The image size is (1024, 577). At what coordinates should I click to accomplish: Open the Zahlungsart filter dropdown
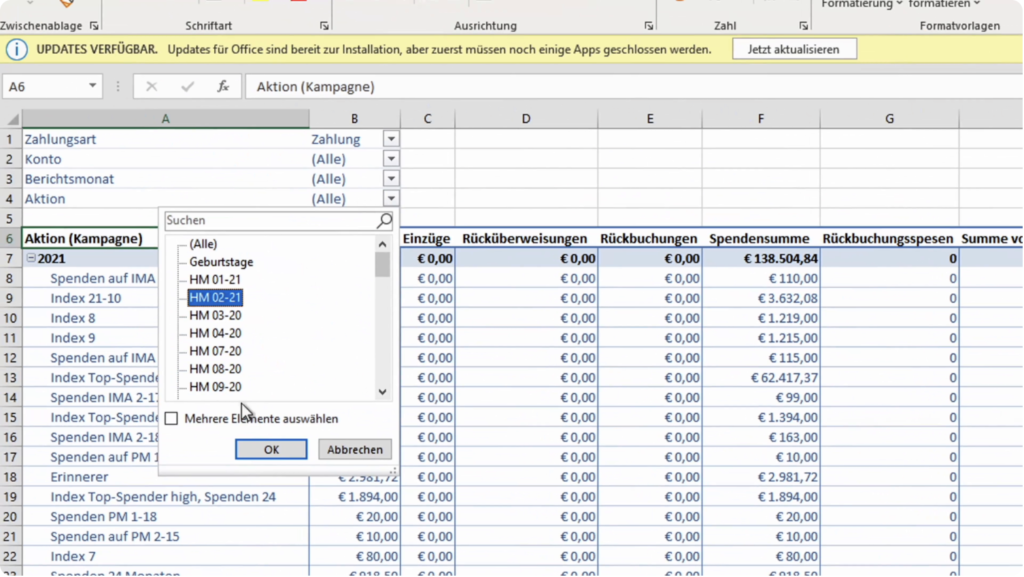pyautogui.click(x=391, y=139)
